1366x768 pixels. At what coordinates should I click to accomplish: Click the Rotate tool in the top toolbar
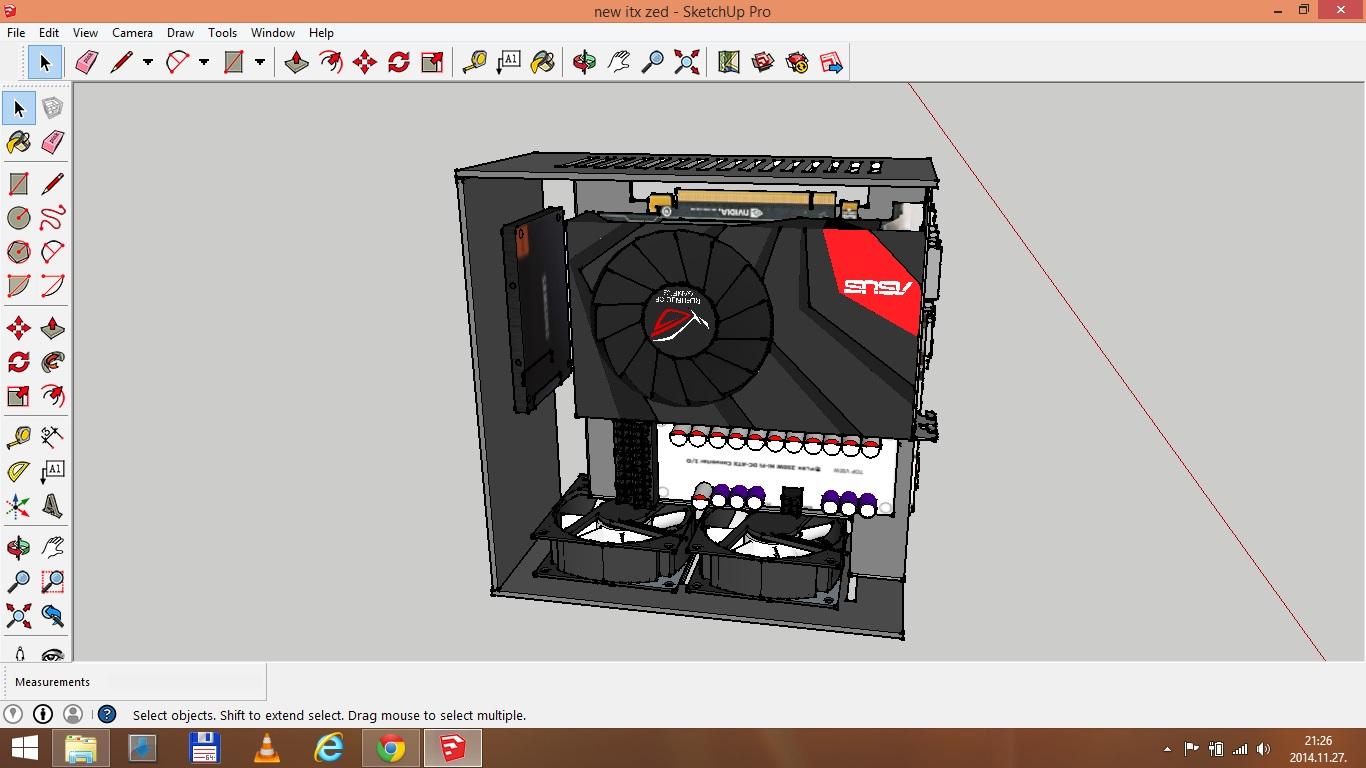click(399, 63)
